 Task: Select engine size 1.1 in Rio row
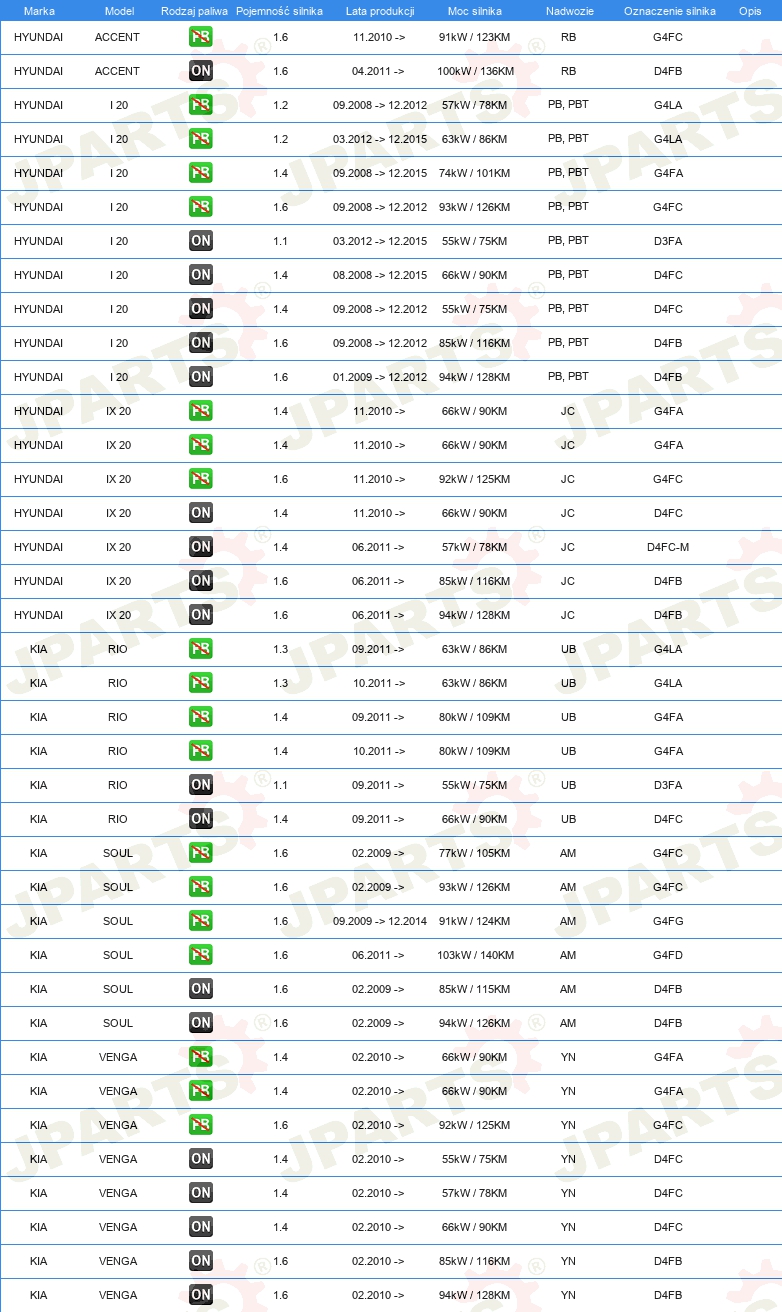pos(280,785)
